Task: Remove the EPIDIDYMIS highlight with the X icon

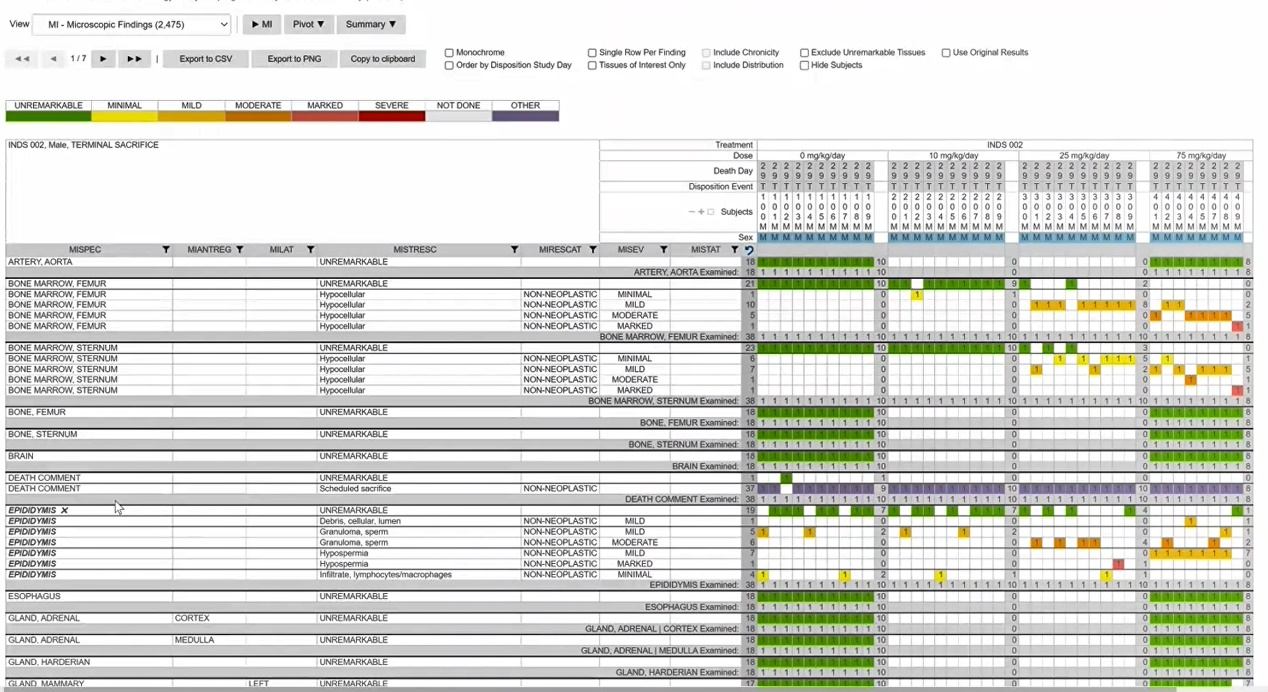Action: tap(65, 510)
